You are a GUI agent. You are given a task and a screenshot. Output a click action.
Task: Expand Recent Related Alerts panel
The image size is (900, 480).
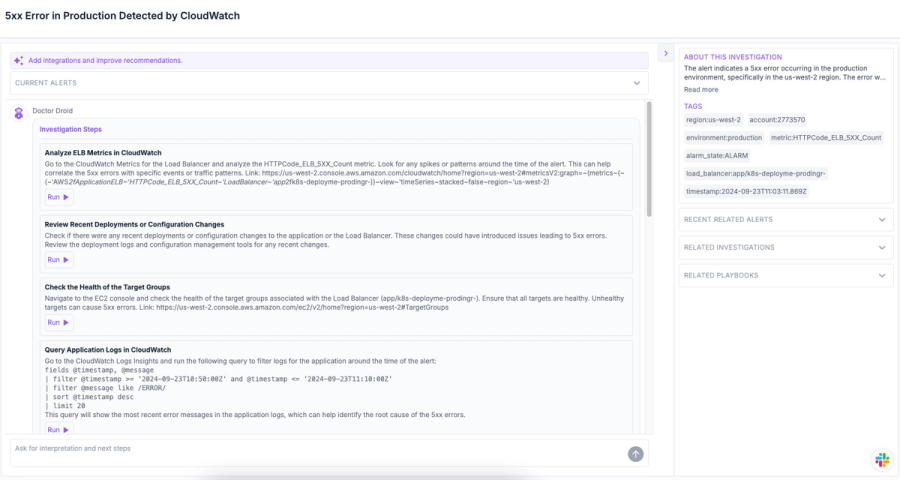[x=786, y=219]
